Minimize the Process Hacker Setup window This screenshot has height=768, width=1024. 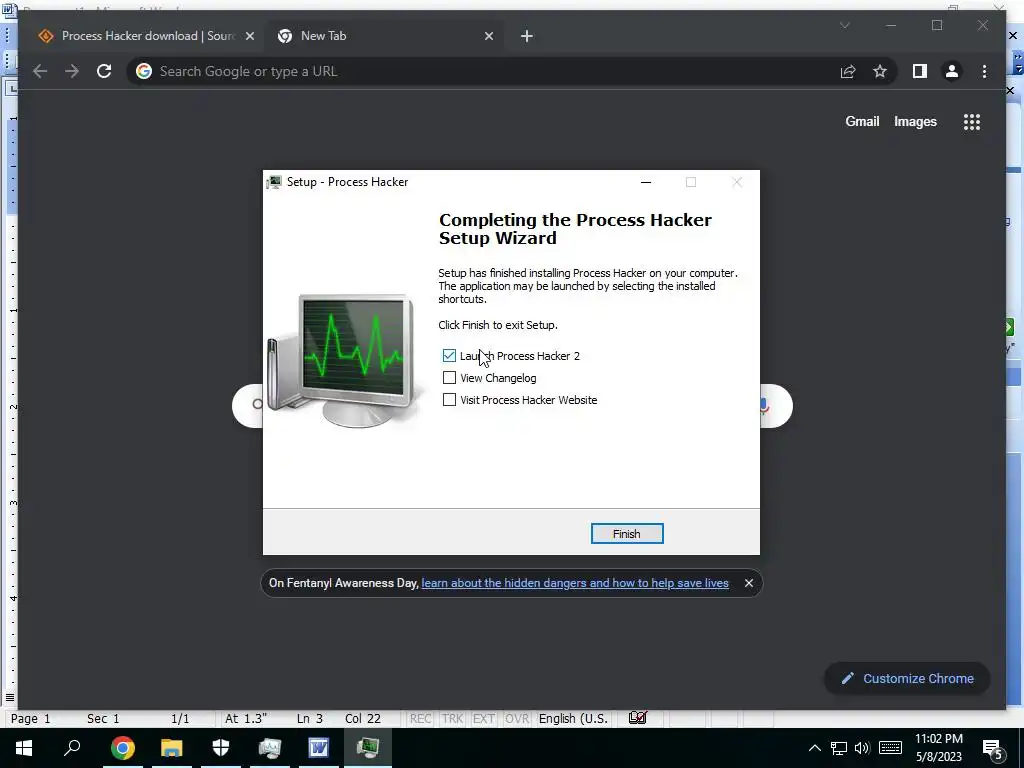click(x=646, y=182)
